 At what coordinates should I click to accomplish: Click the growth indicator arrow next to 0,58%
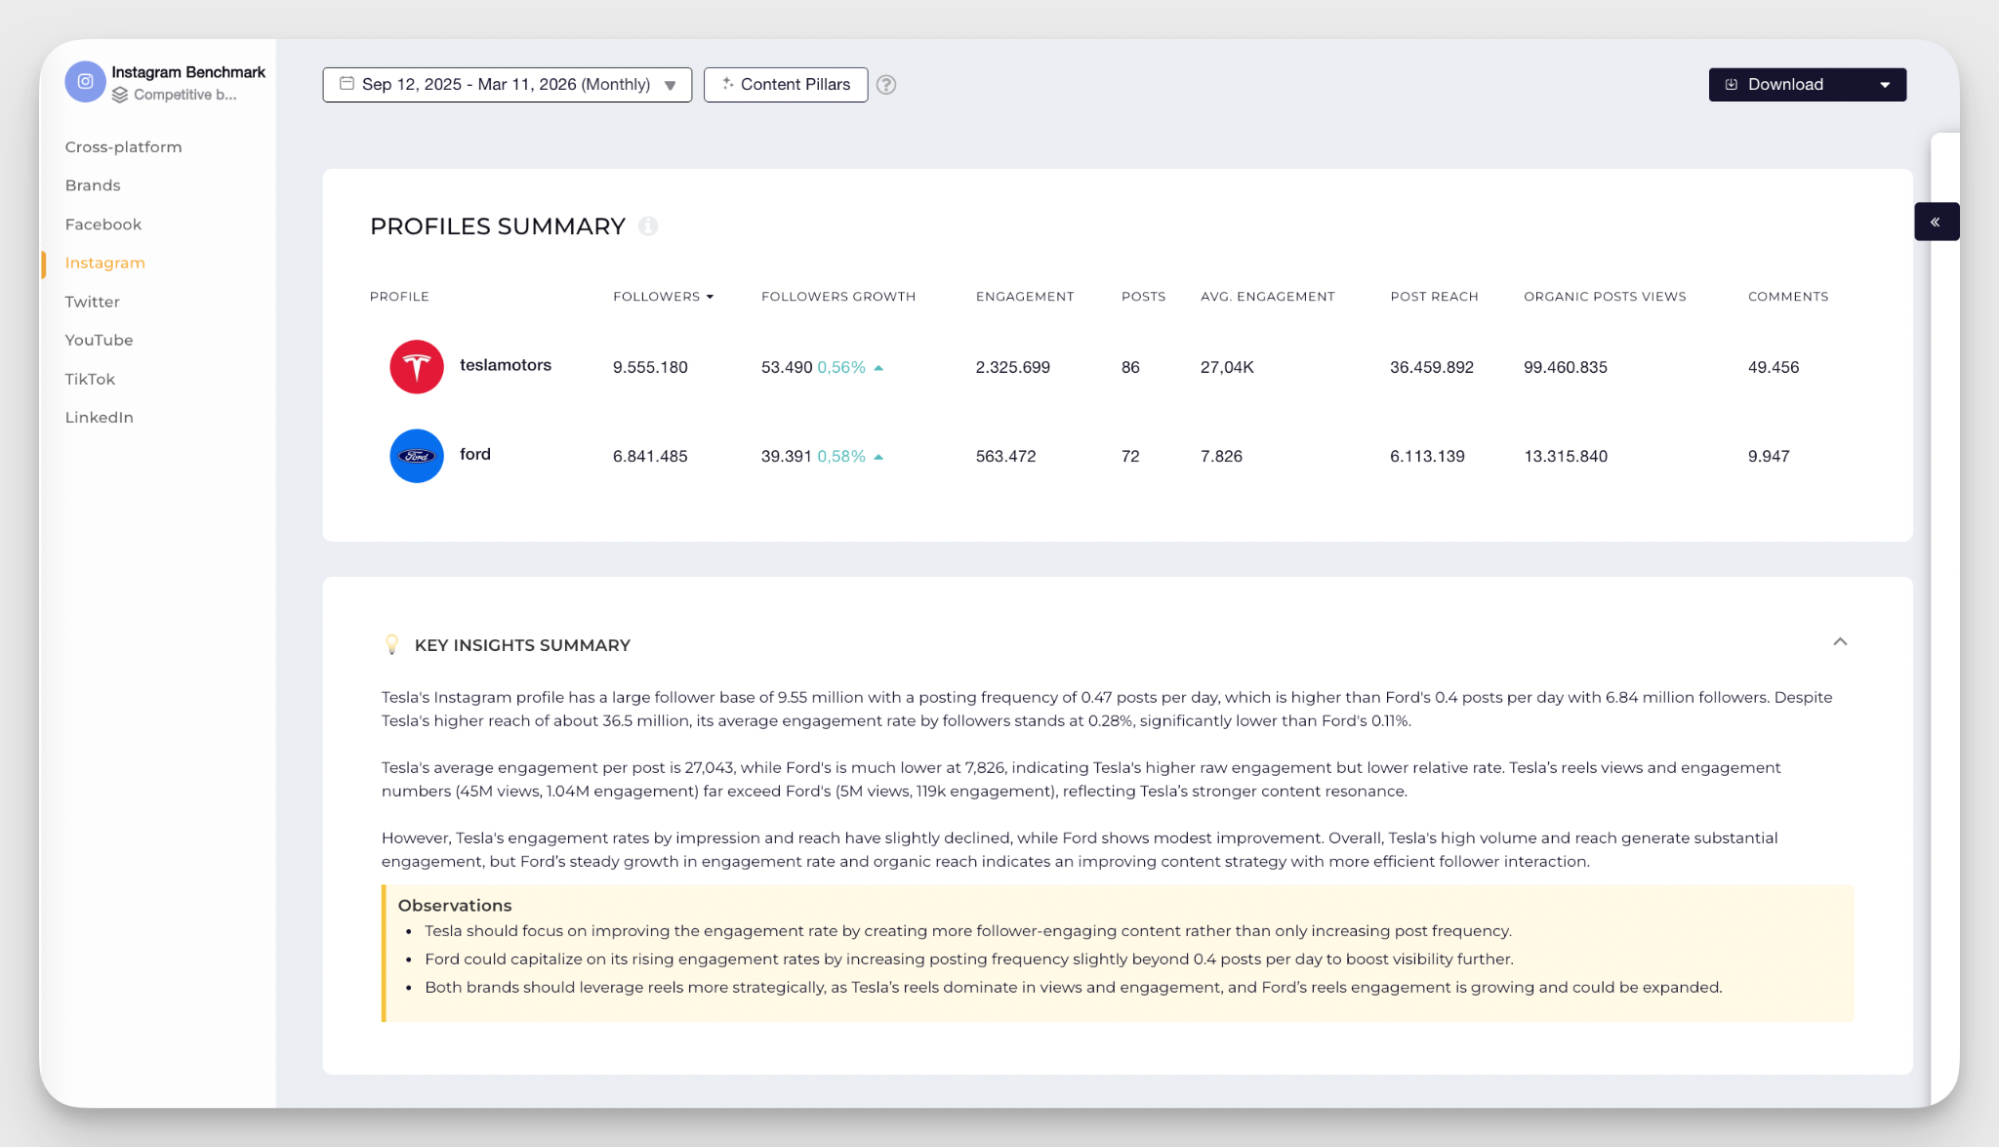tap(878, 456)
